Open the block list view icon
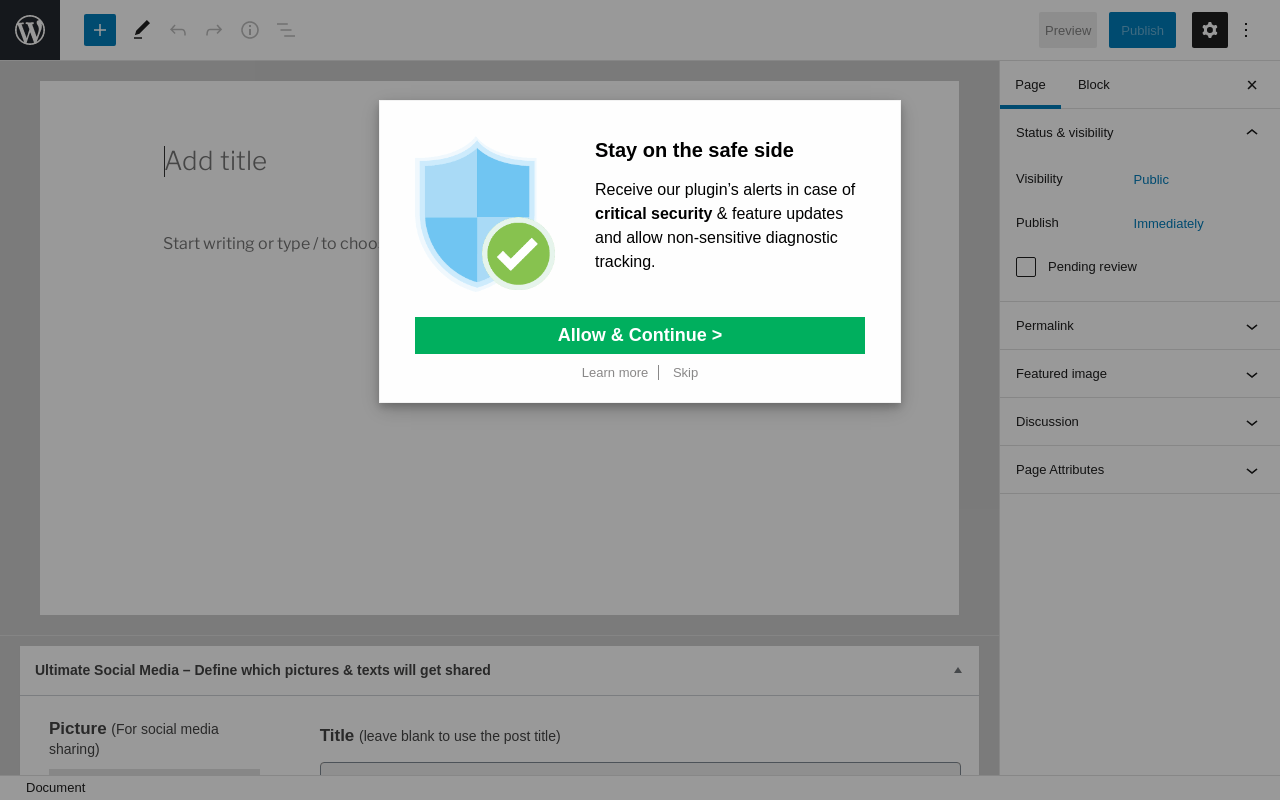 286,30
